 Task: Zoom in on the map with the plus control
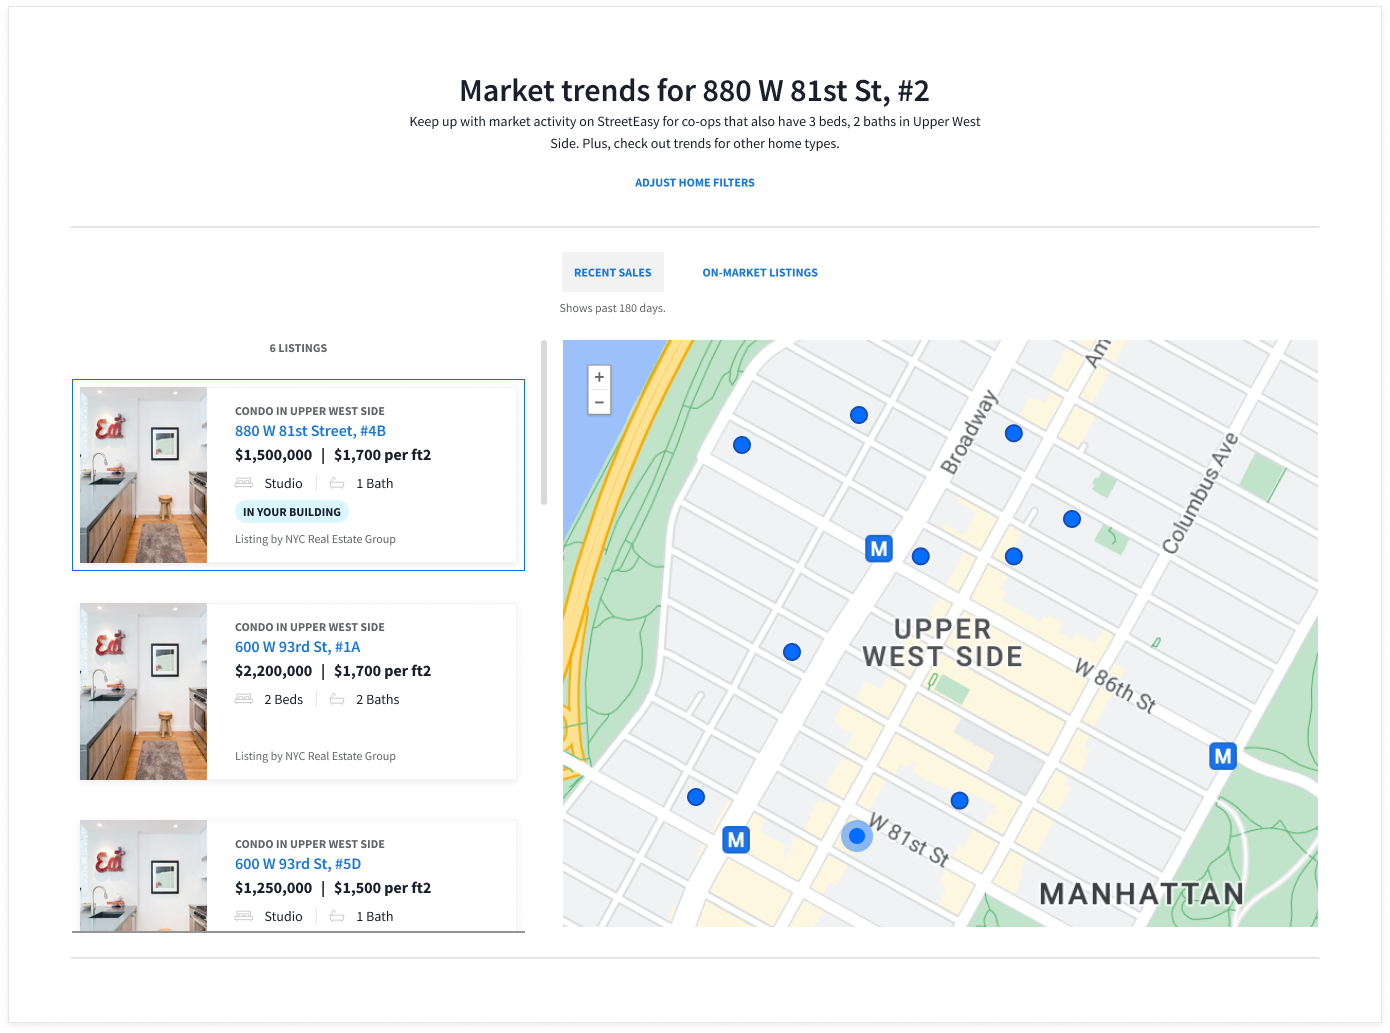[x=598, y=377]
